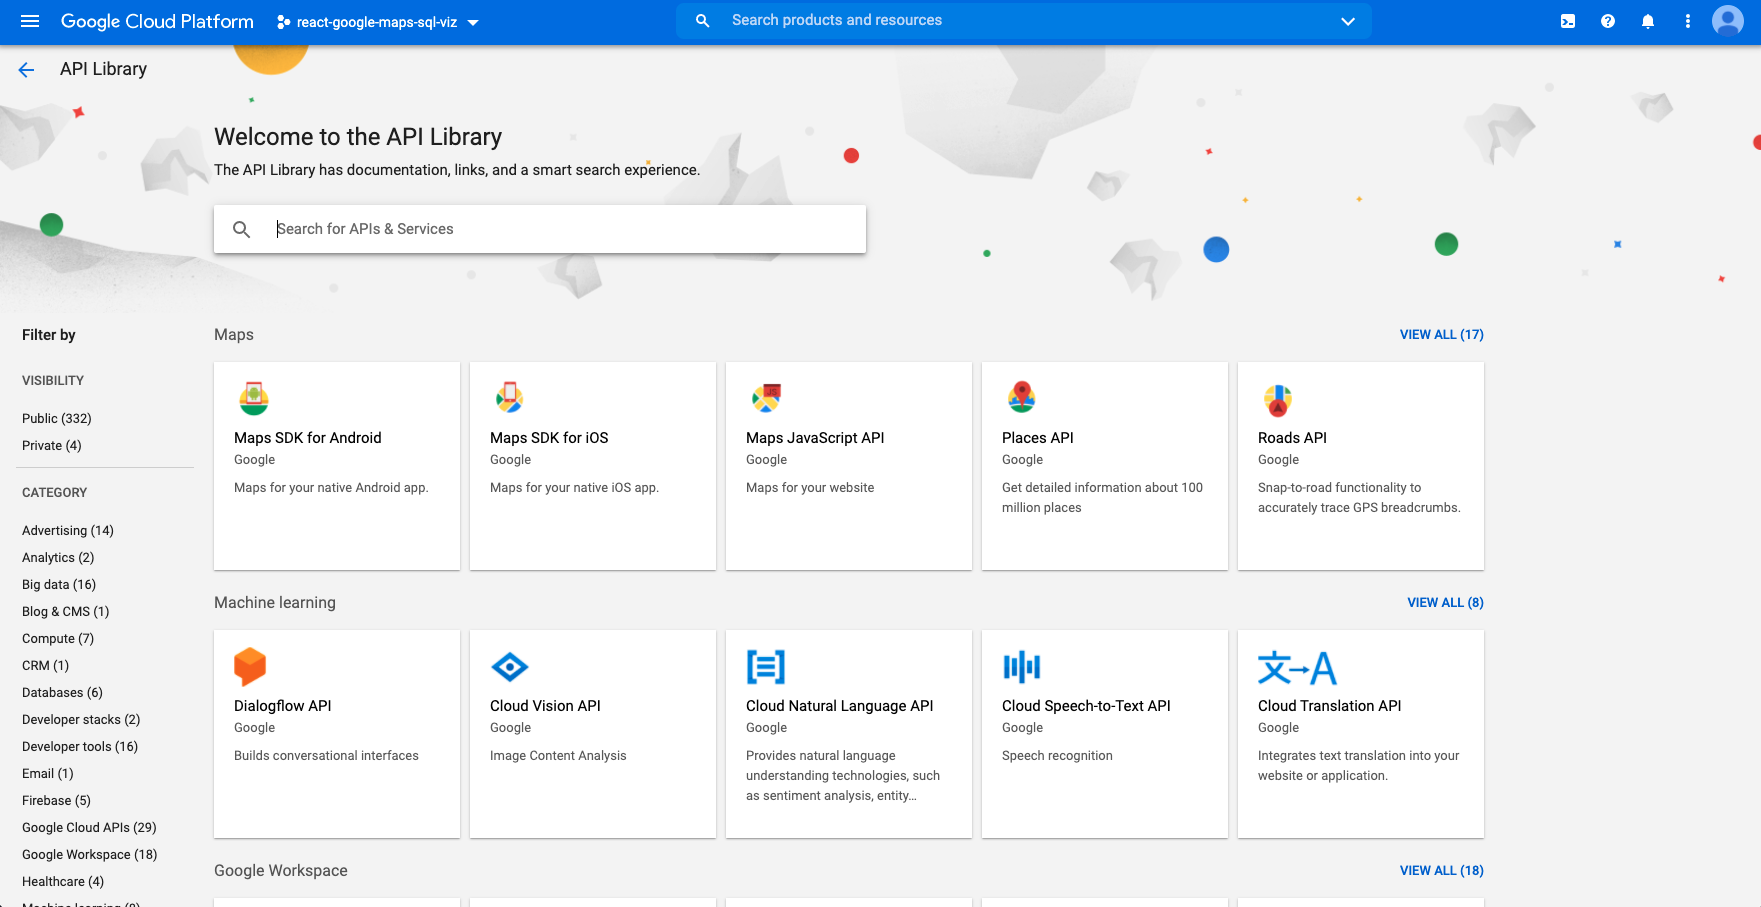Viewport: 1761px width, 907px height.
Task: Filter by Private (4) visibility
Action: click(x=52, y=446)
